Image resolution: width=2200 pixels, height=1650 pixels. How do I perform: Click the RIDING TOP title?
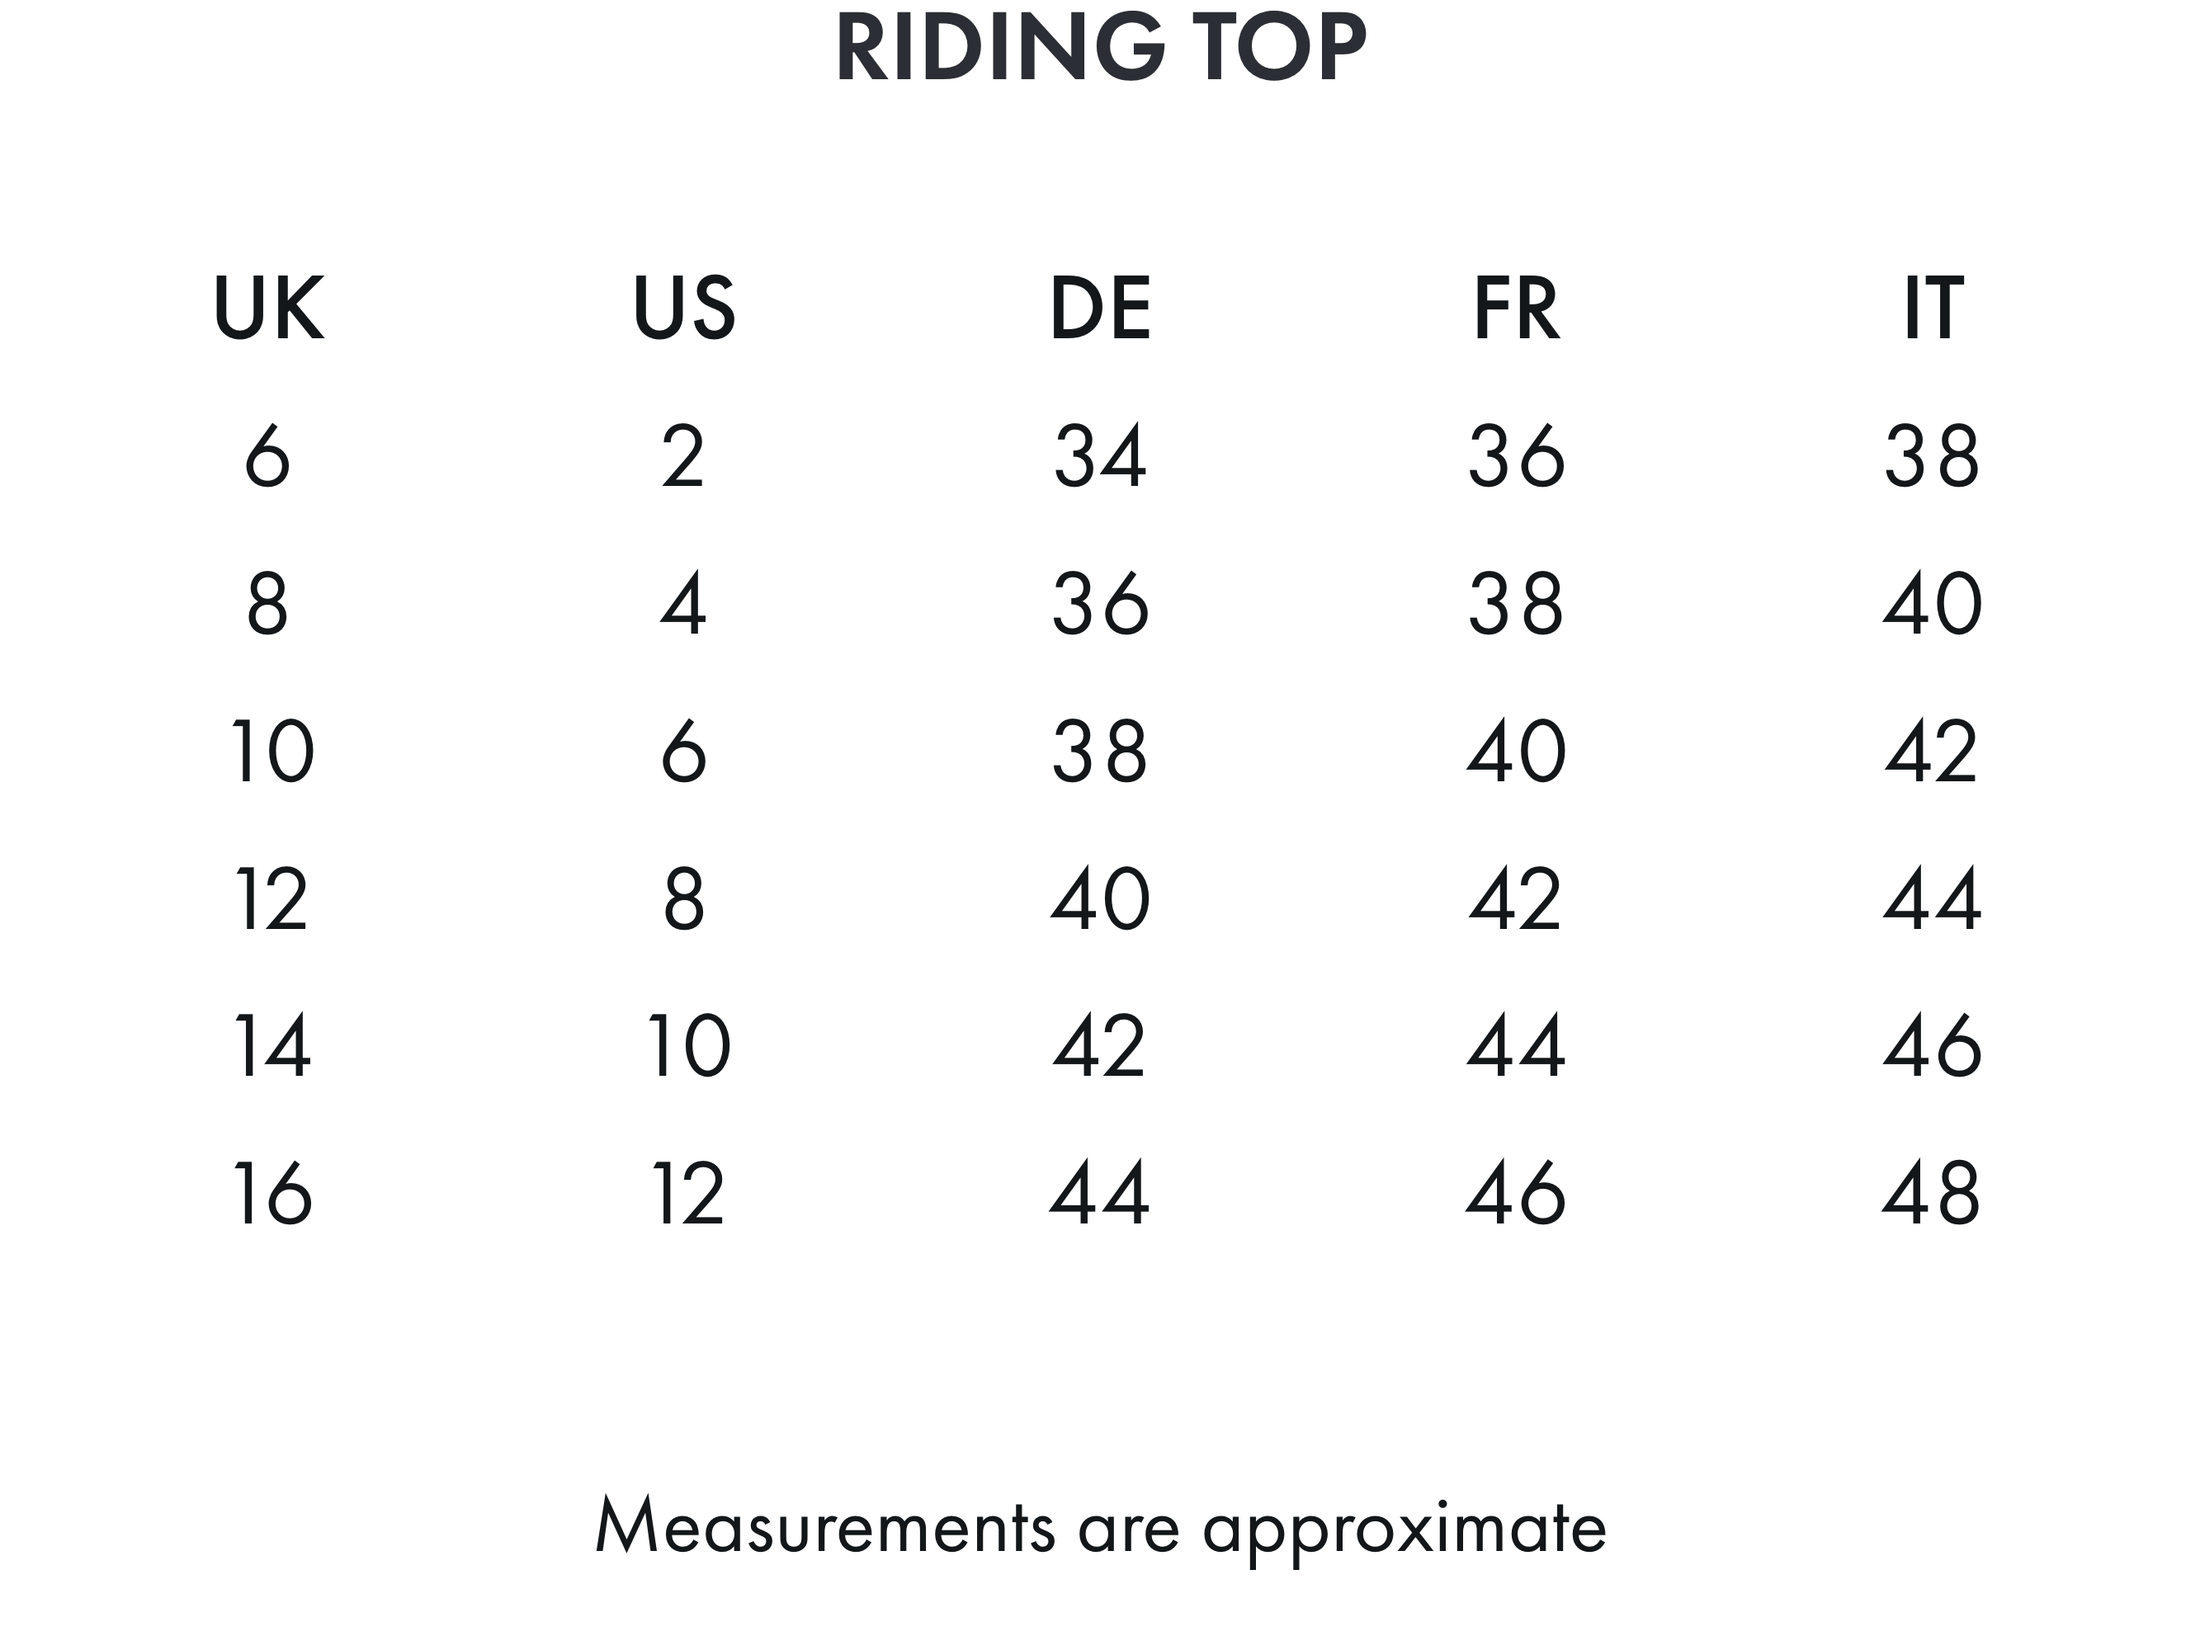click(x=1100, y=48)
